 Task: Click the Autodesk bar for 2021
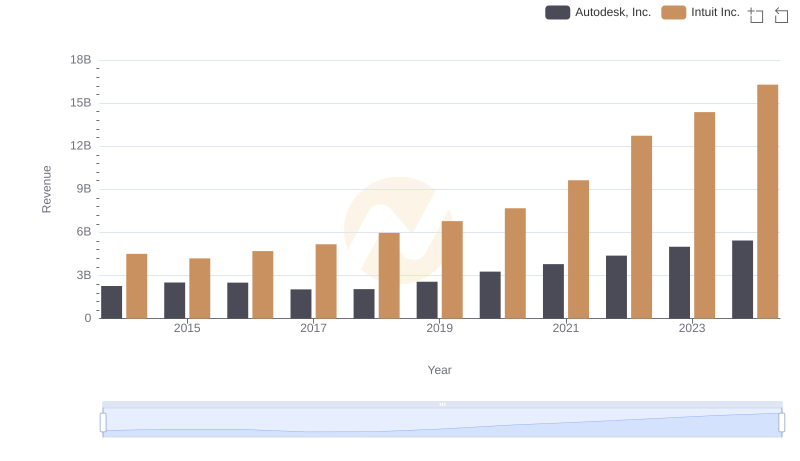[553, 291]
